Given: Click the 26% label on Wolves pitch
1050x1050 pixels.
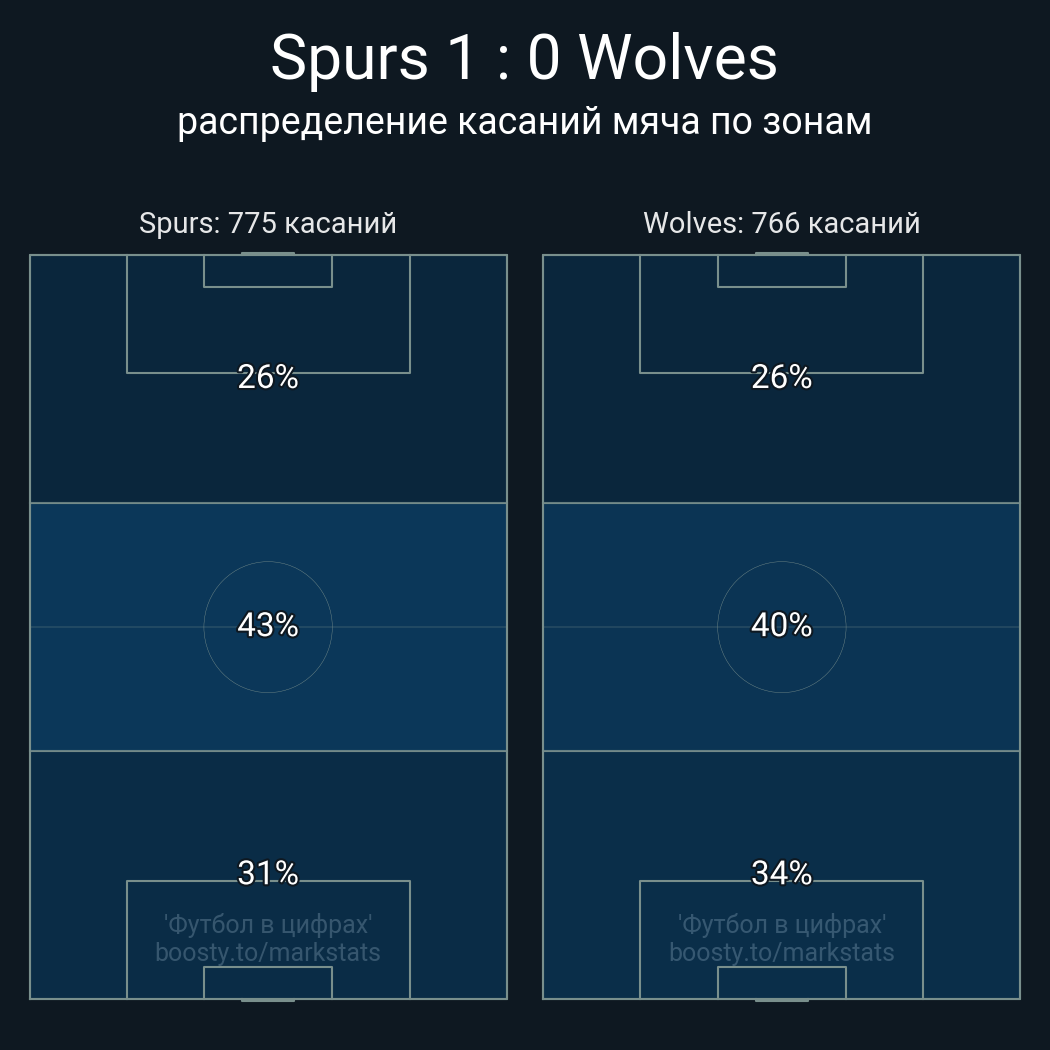Looking at the screenshot, I should click(x=781, y=377).
